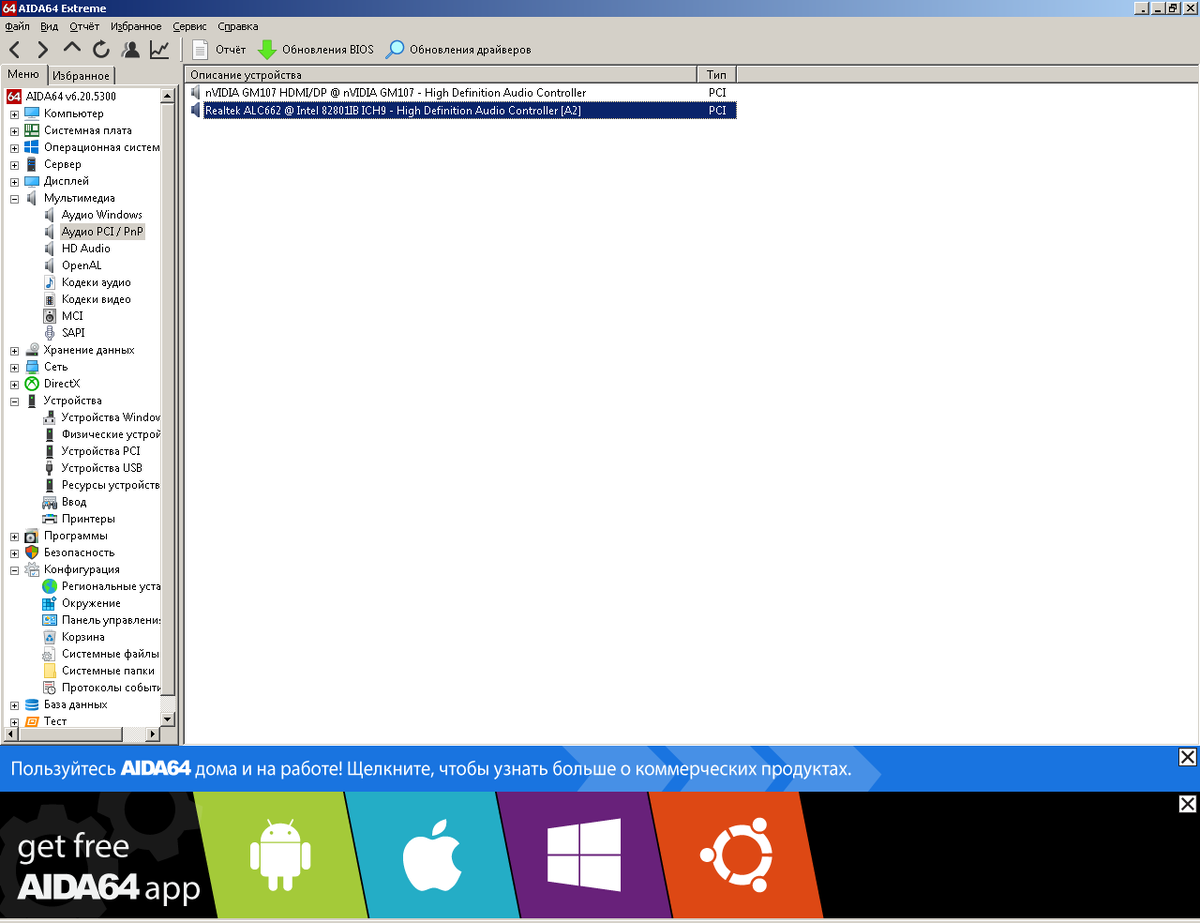
Task: Select Устройства USB tree item
Action: (102, 468)
